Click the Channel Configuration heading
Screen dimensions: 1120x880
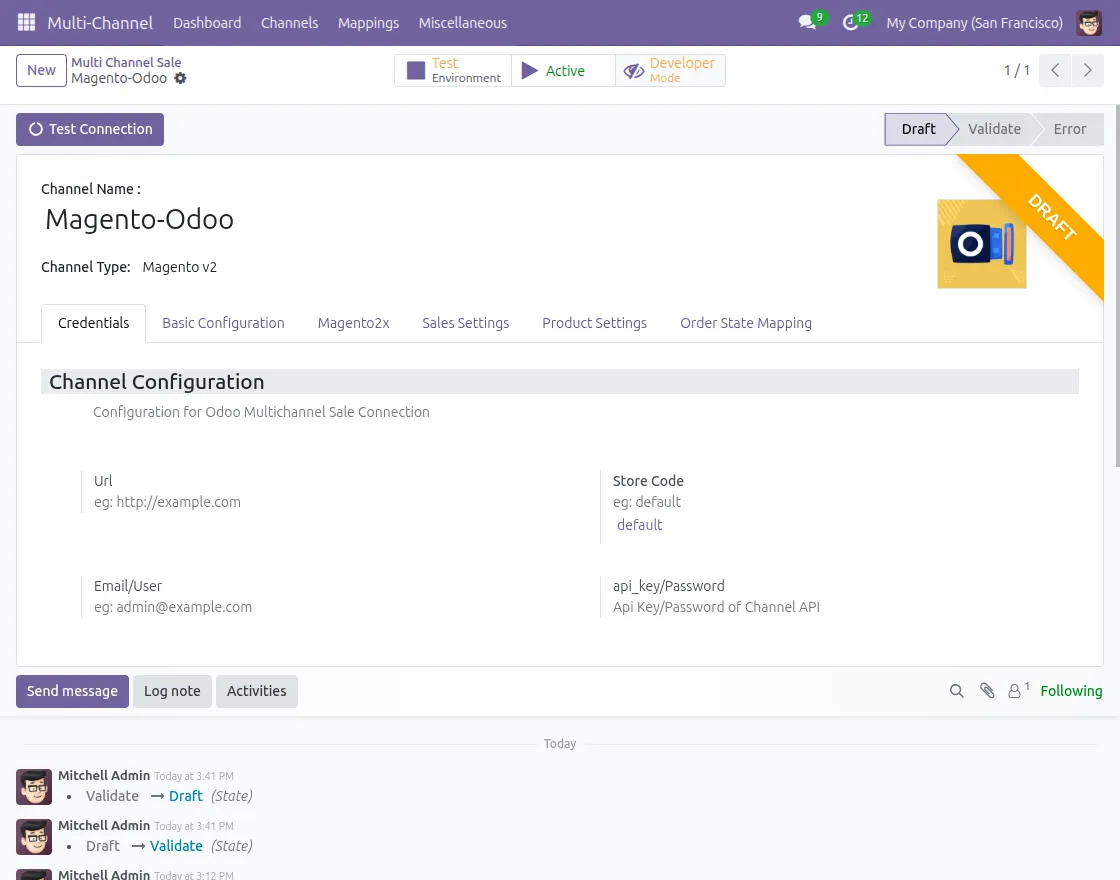coord(156,382)
